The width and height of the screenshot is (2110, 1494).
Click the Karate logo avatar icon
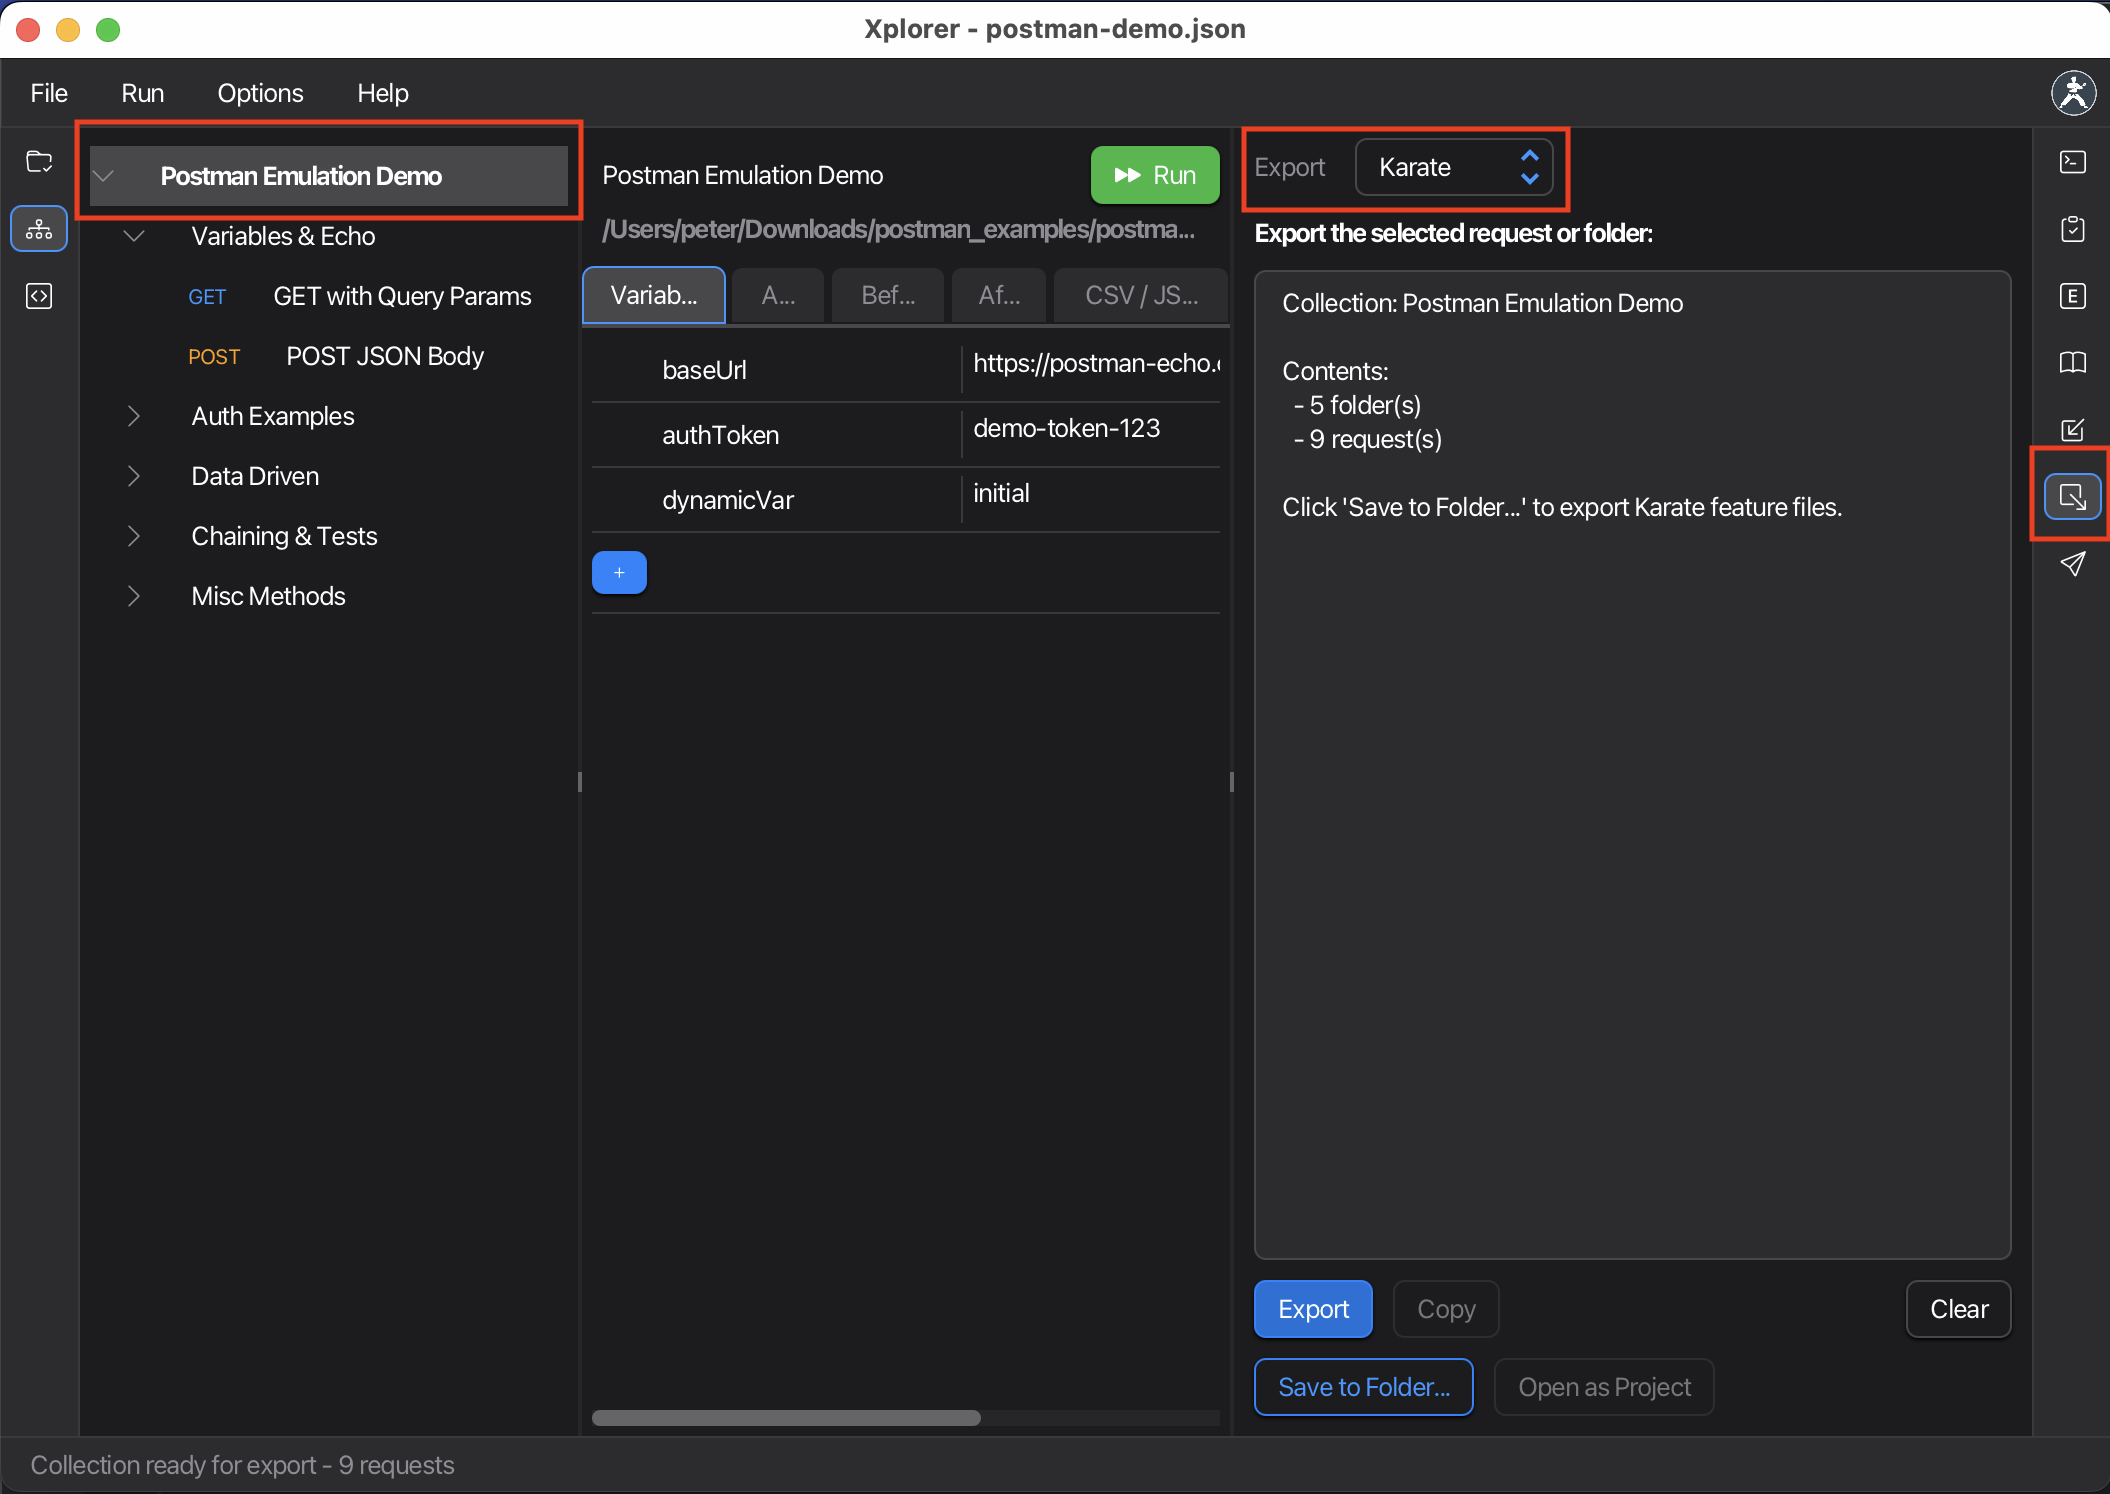2073,93
